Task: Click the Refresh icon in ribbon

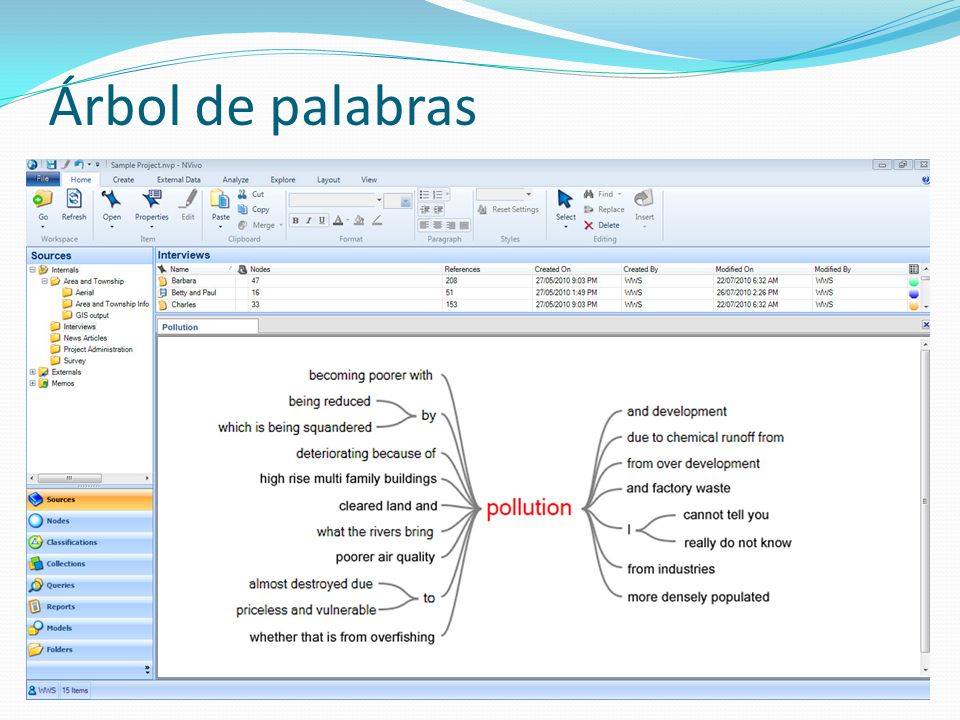Action: (x=74, y=200)
